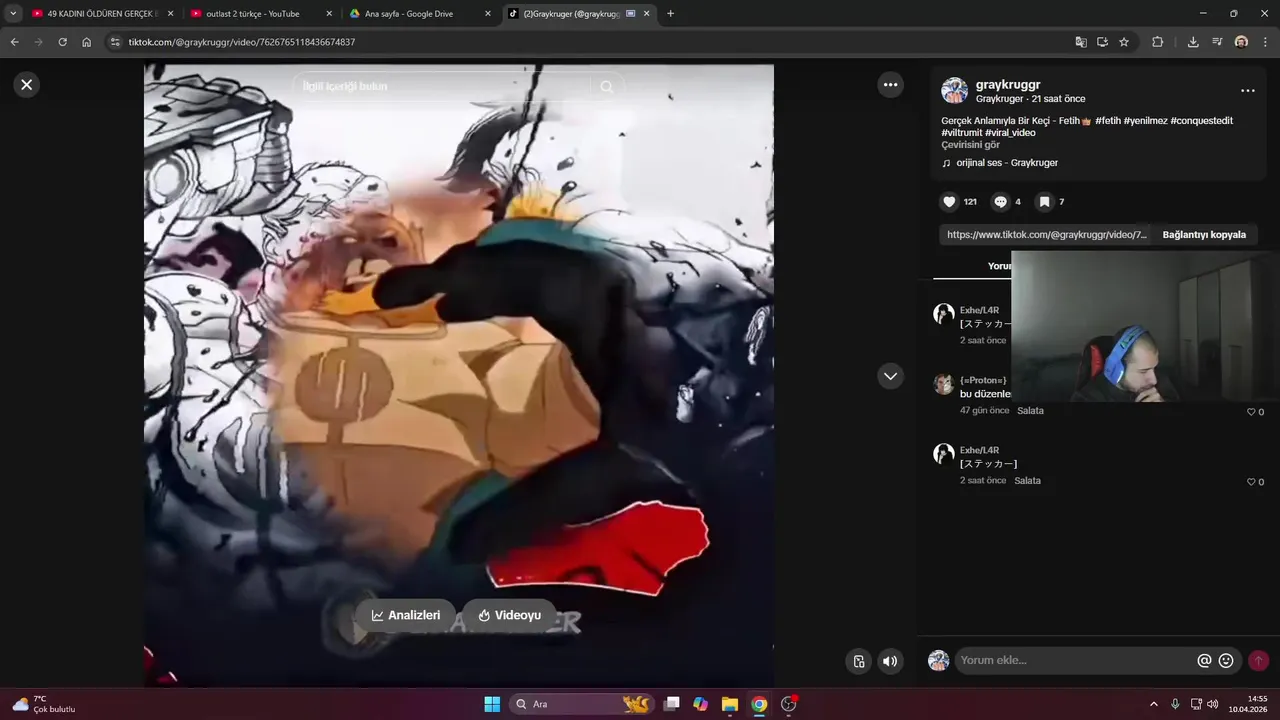Screen dimensions: 1280x720
Task: Like the video with the heart icon
Action: 949,202
